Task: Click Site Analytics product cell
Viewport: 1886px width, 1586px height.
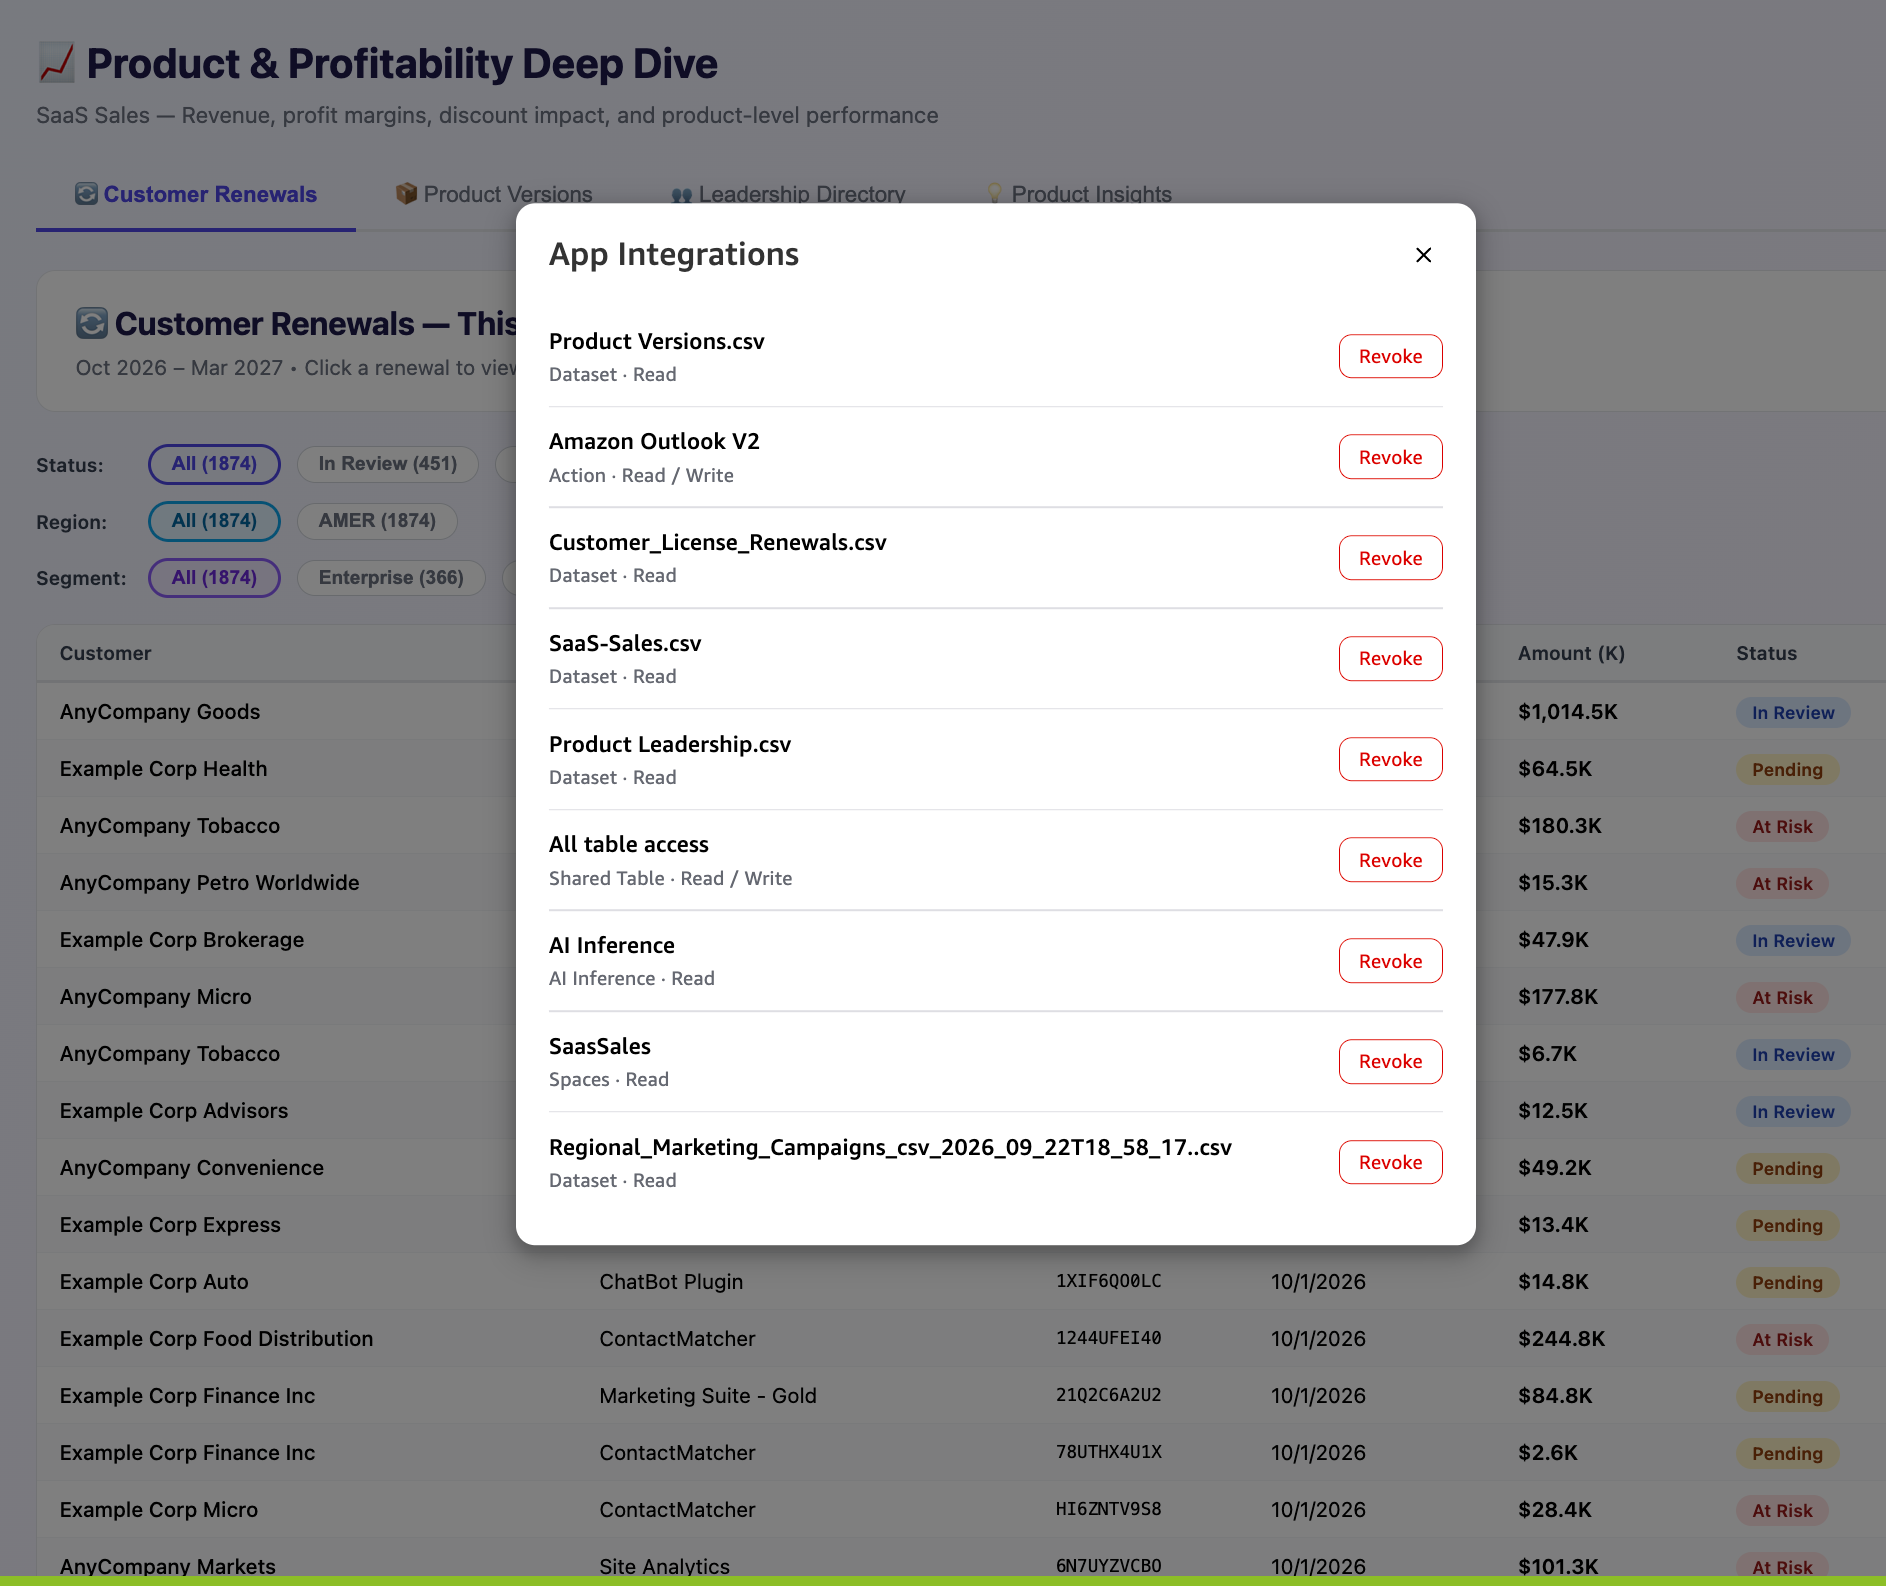Action: [x=664, y=1566]
